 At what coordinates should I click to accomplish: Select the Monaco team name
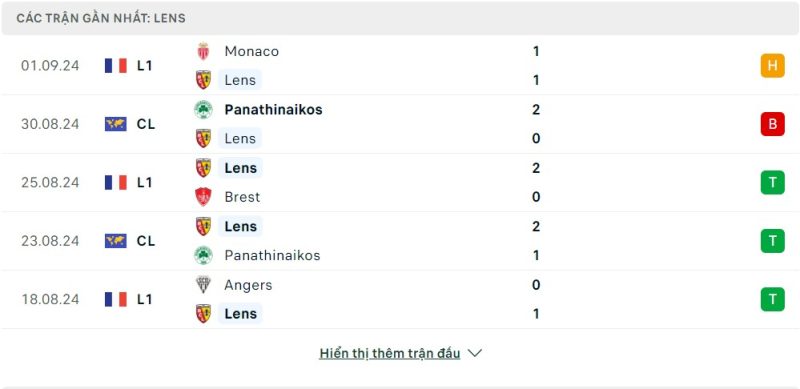(x=252, y=51)
